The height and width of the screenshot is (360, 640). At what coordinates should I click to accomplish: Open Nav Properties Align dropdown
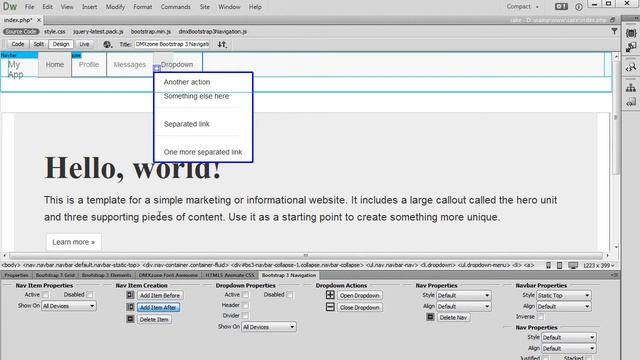click(x=463, y=306)
